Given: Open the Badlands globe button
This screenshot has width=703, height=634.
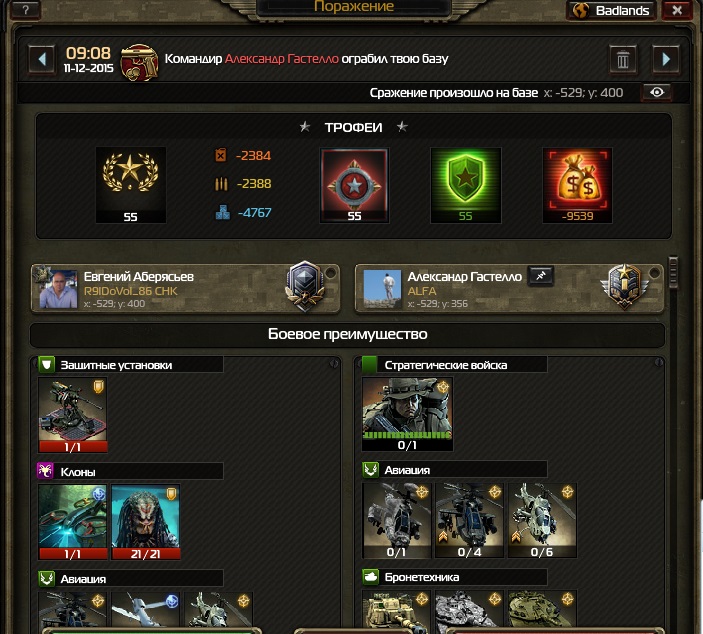Looking at the screenshot, I should [x=612, y=10].
